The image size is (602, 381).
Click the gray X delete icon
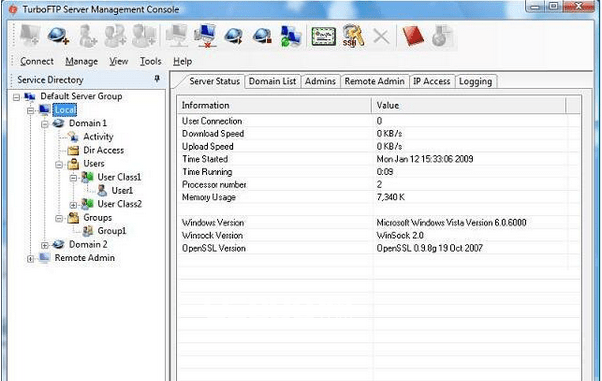click(381, 37)
